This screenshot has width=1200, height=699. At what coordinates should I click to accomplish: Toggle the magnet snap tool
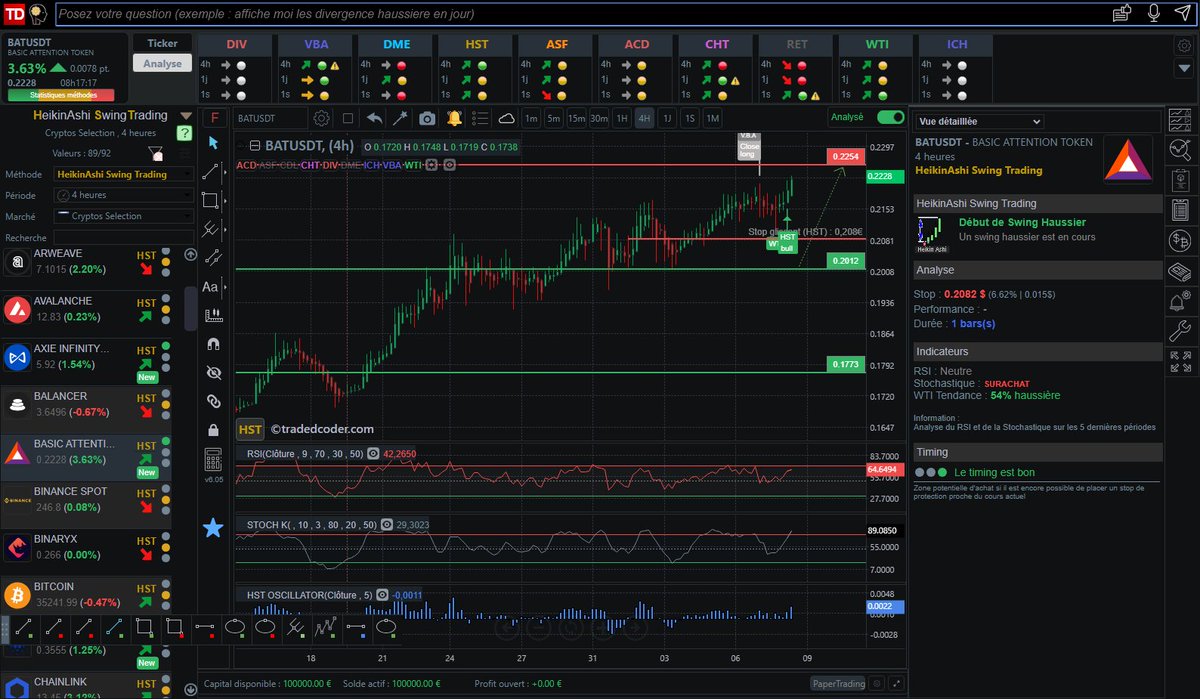[213, 344]
